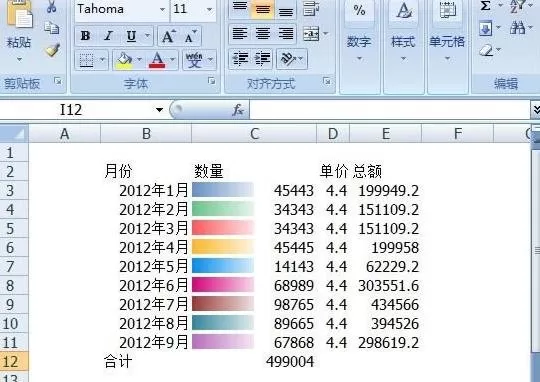The width and height of the screenshot is (540, 382).
Task: Click the Clear eraser icon
Action: click(486, 50)
